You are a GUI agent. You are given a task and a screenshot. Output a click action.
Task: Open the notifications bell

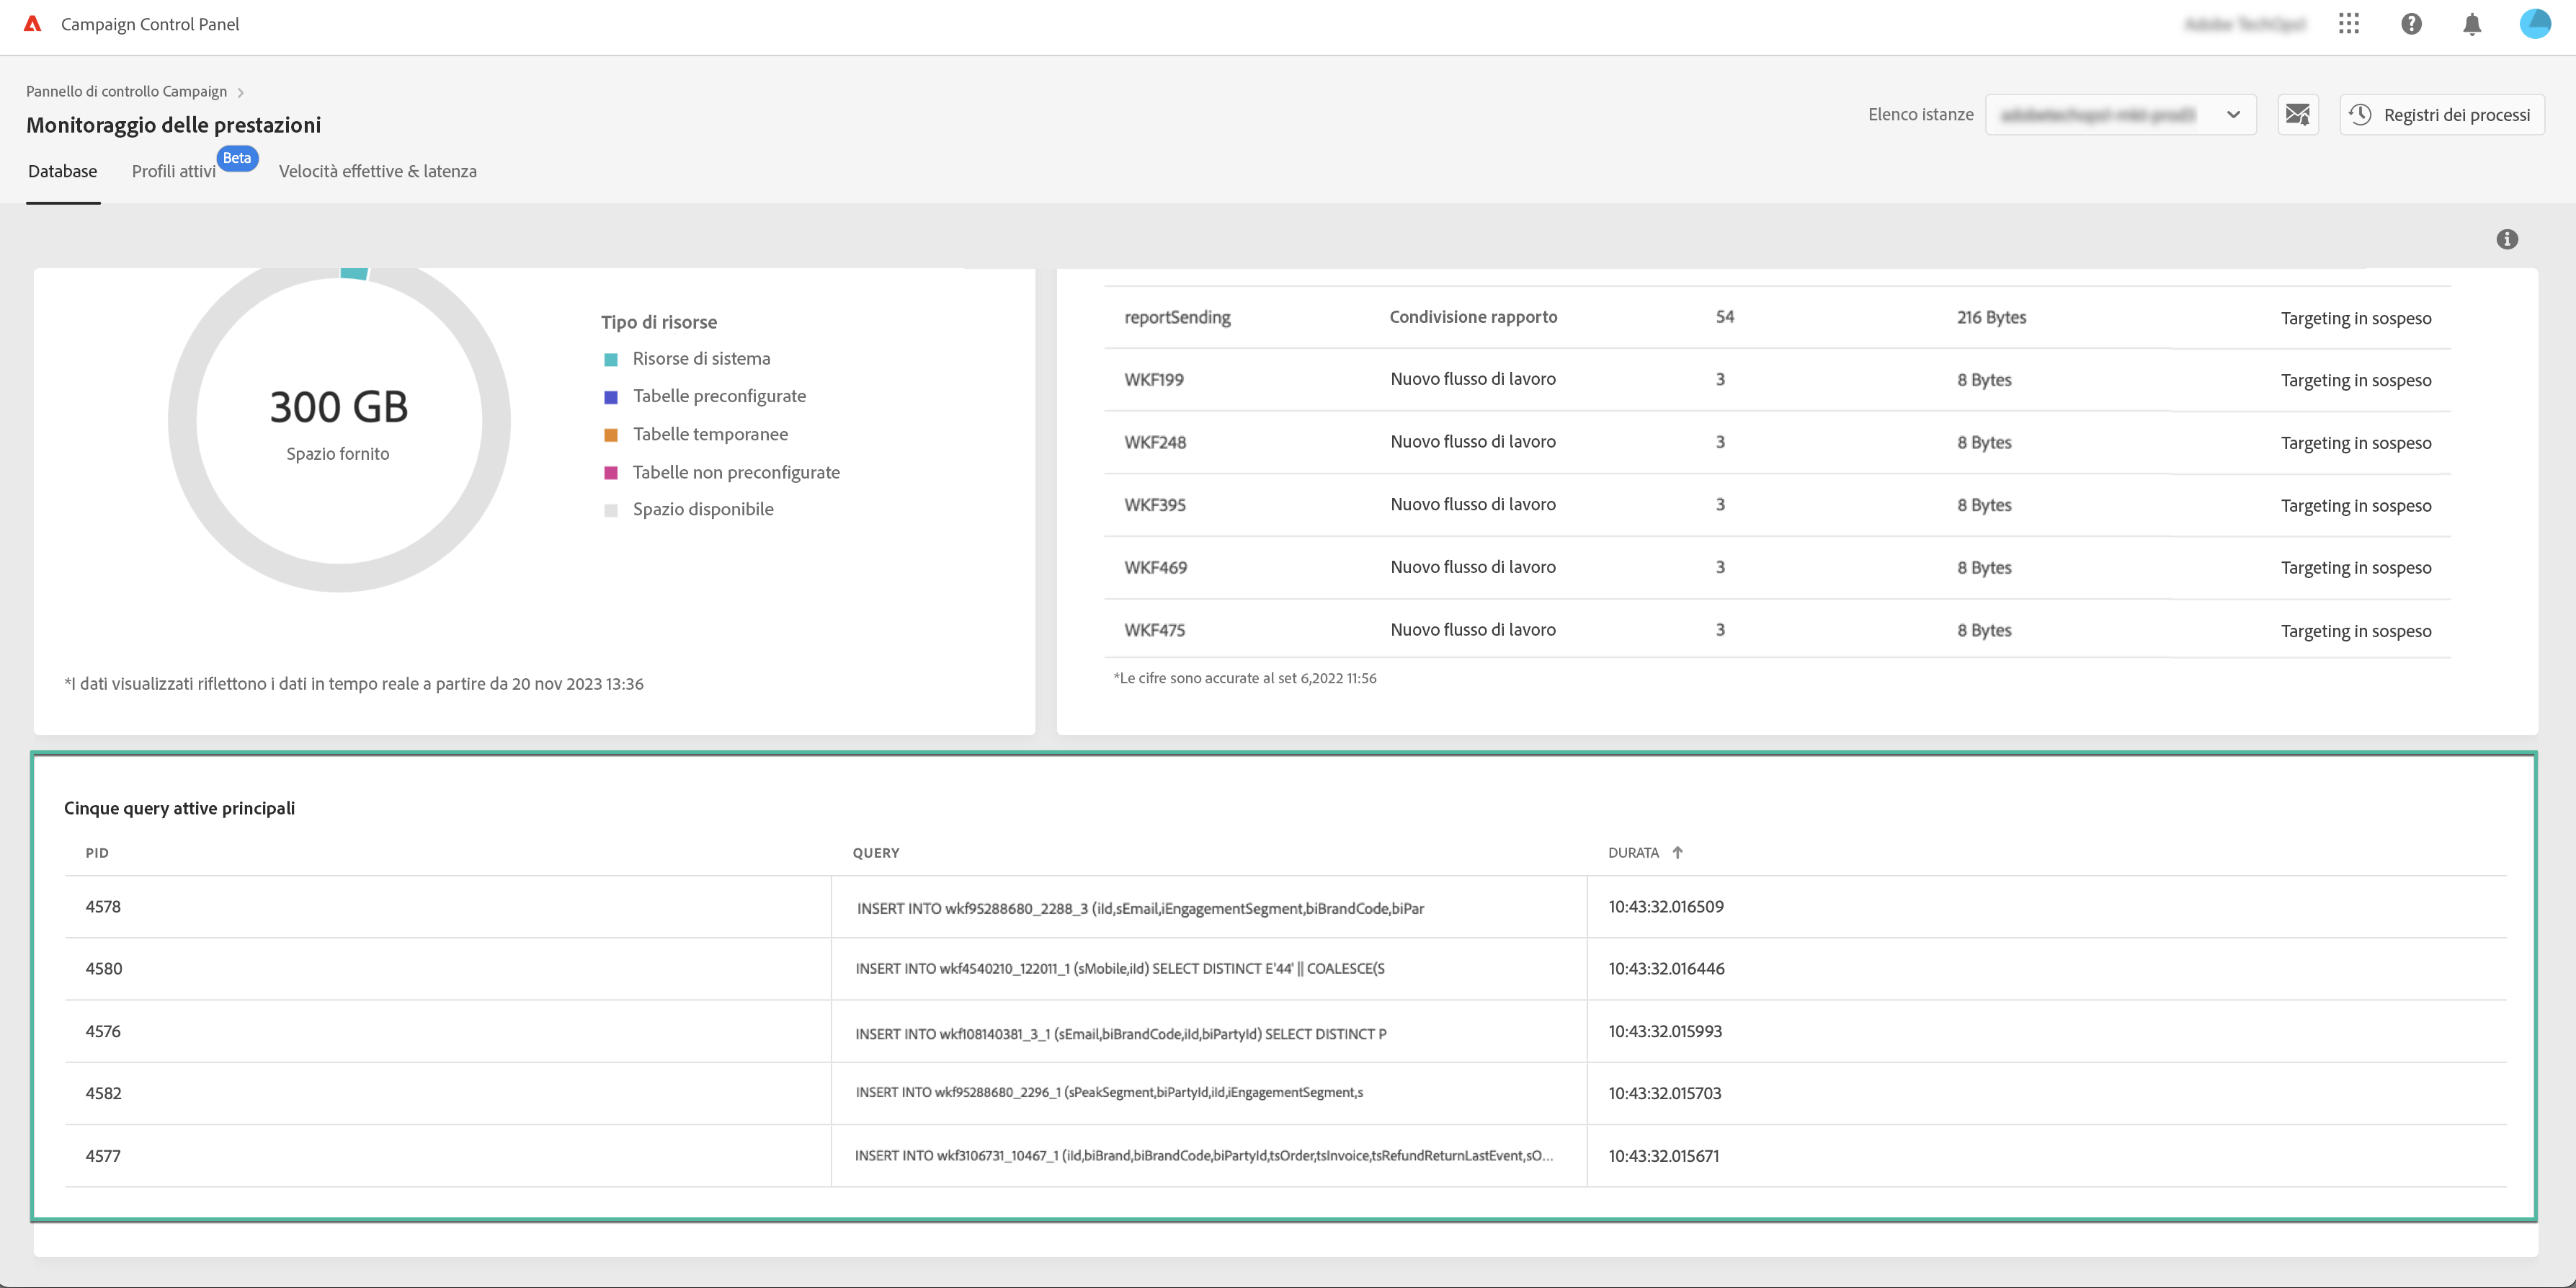(x=2472, y=24)
